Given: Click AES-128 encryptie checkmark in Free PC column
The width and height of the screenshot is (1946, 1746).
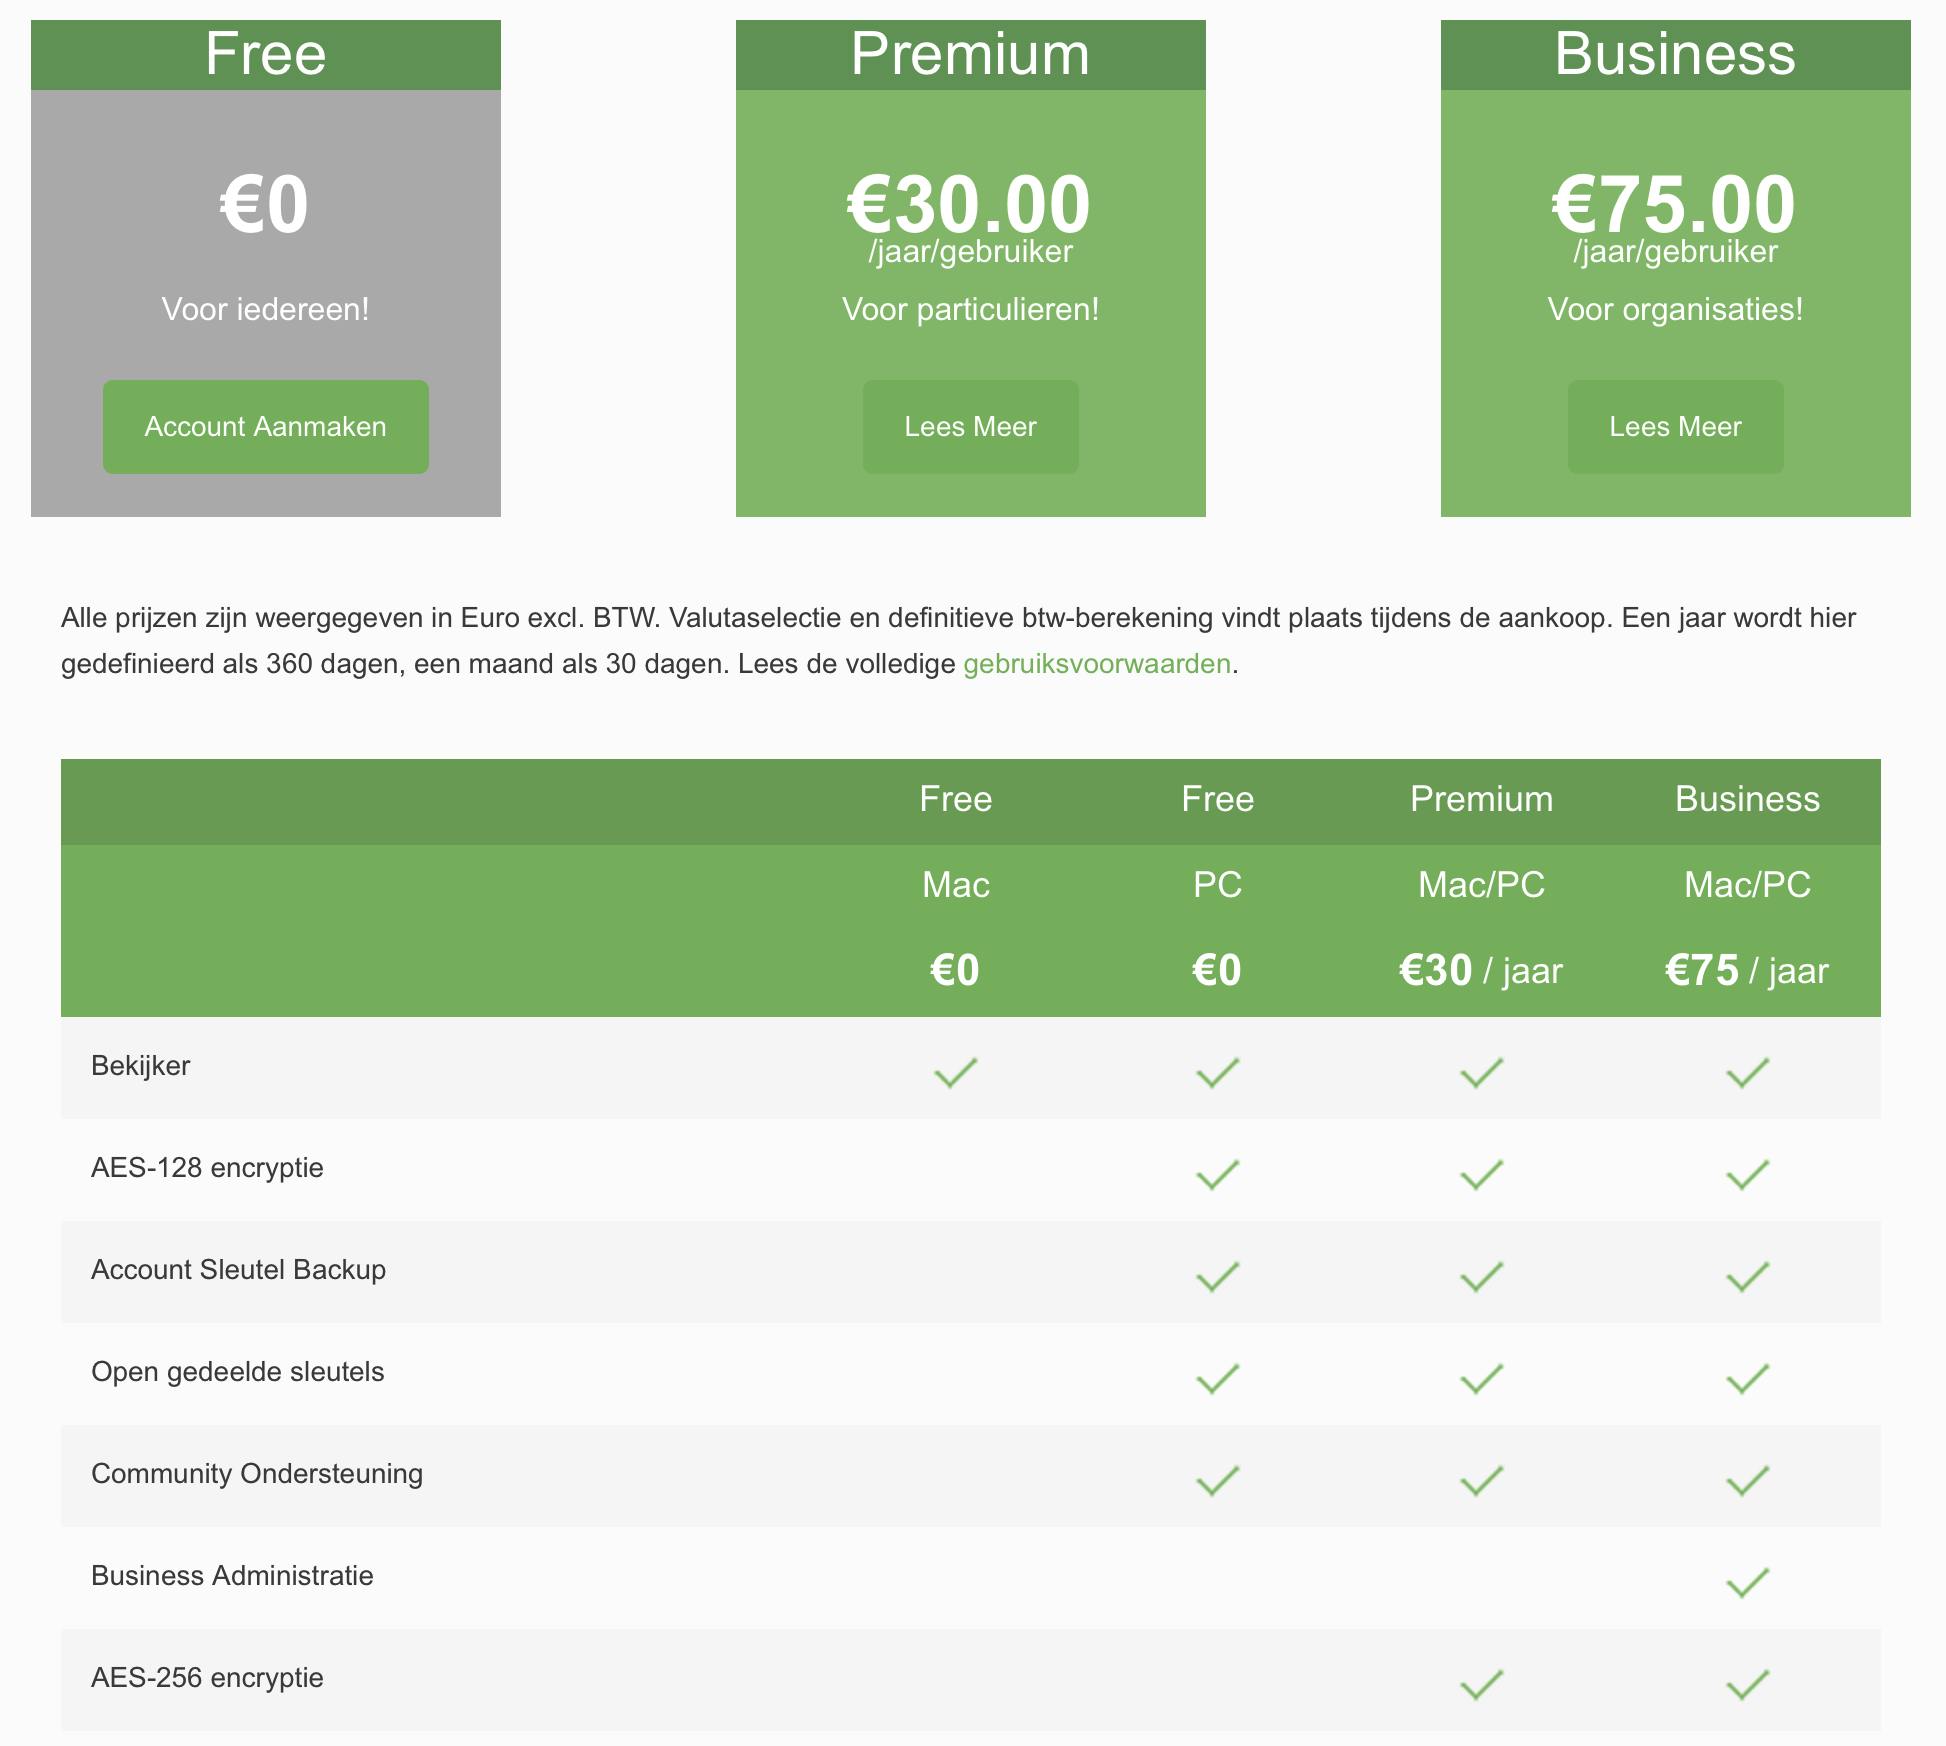Looking at the screenshot, I should pyautogui.click(x=1217, y=1174).
